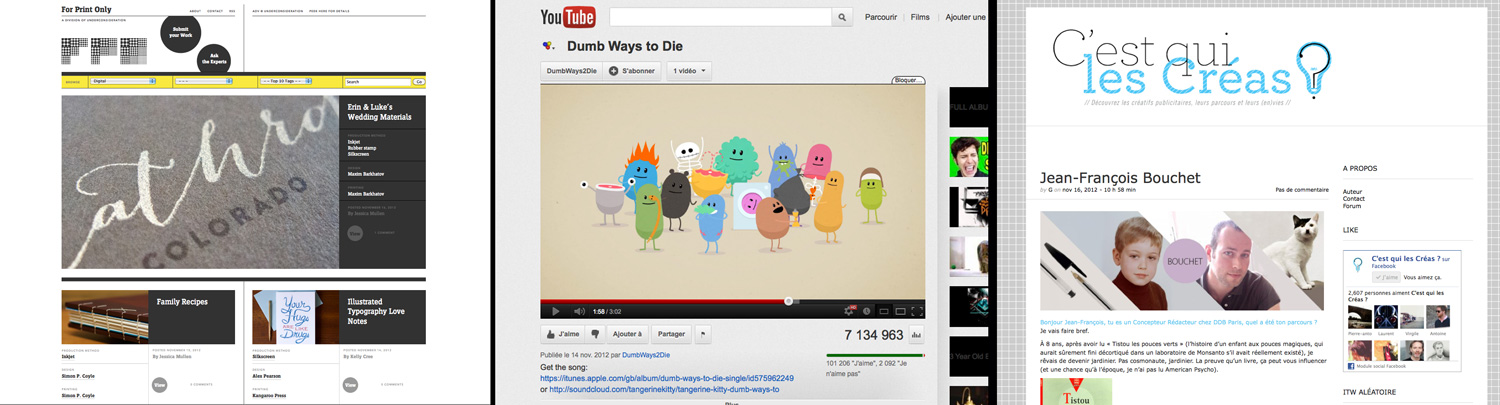Enter fullscreen with the player icon
This screenshot has width=1500, height=405.
(x=916, y=311)
